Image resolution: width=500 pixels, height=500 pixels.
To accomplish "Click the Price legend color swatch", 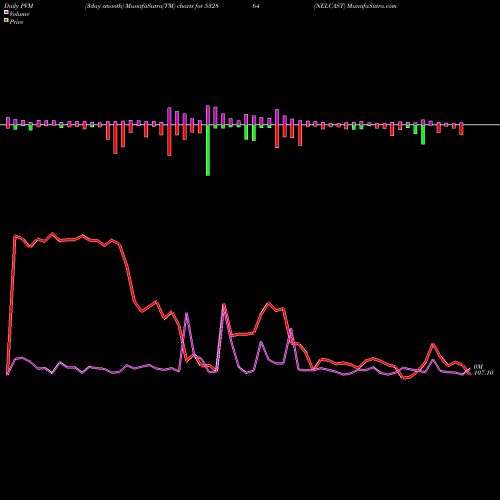I will [x=6, y=21].
